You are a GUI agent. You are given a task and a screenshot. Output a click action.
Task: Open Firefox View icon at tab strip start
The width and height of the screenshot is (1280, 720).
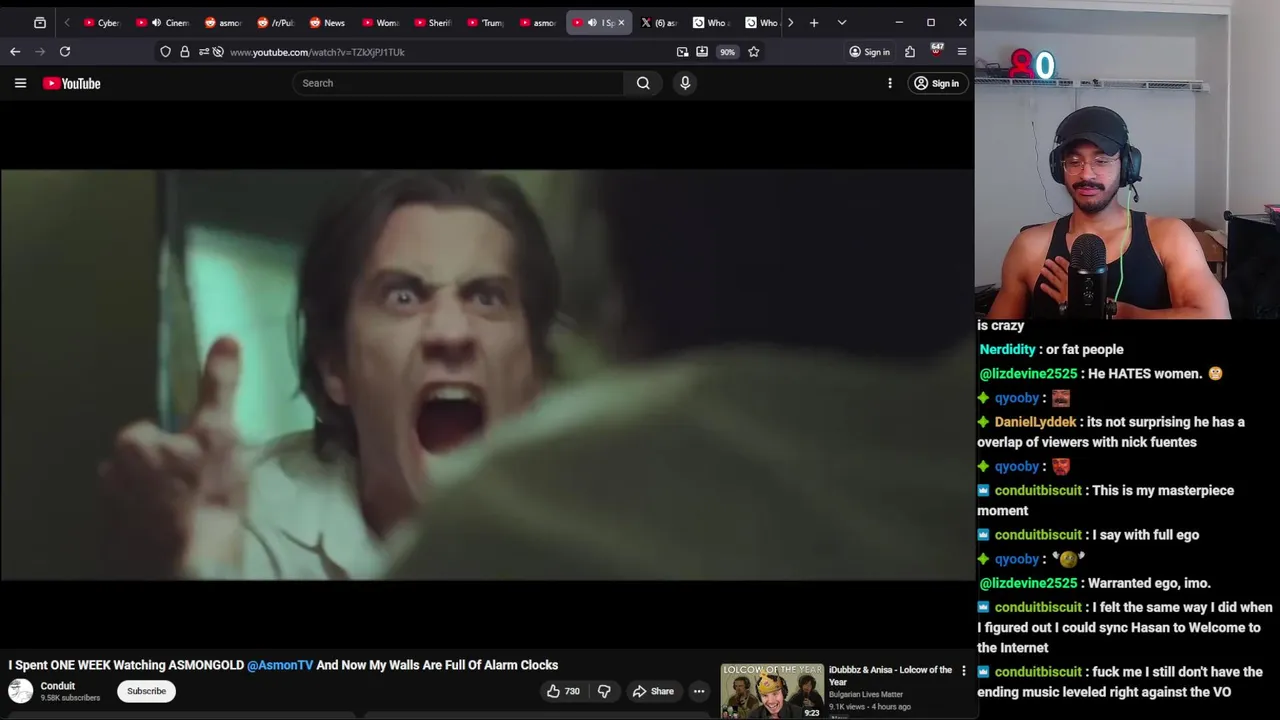pyautogui.click(x=40, y=22)
